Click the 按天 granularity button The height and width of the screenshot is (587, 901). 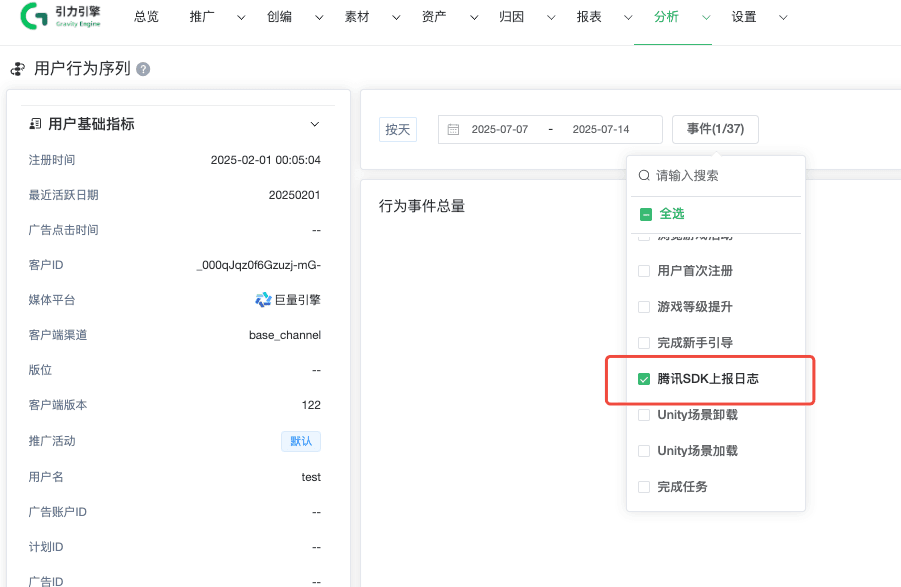pyautogui.click(x=398, y=129)
